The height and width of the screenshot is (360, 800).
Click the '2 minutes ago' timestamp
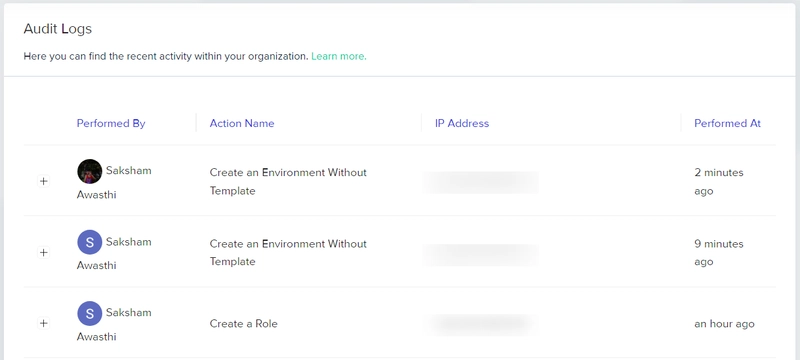click(x=719, y=182)
